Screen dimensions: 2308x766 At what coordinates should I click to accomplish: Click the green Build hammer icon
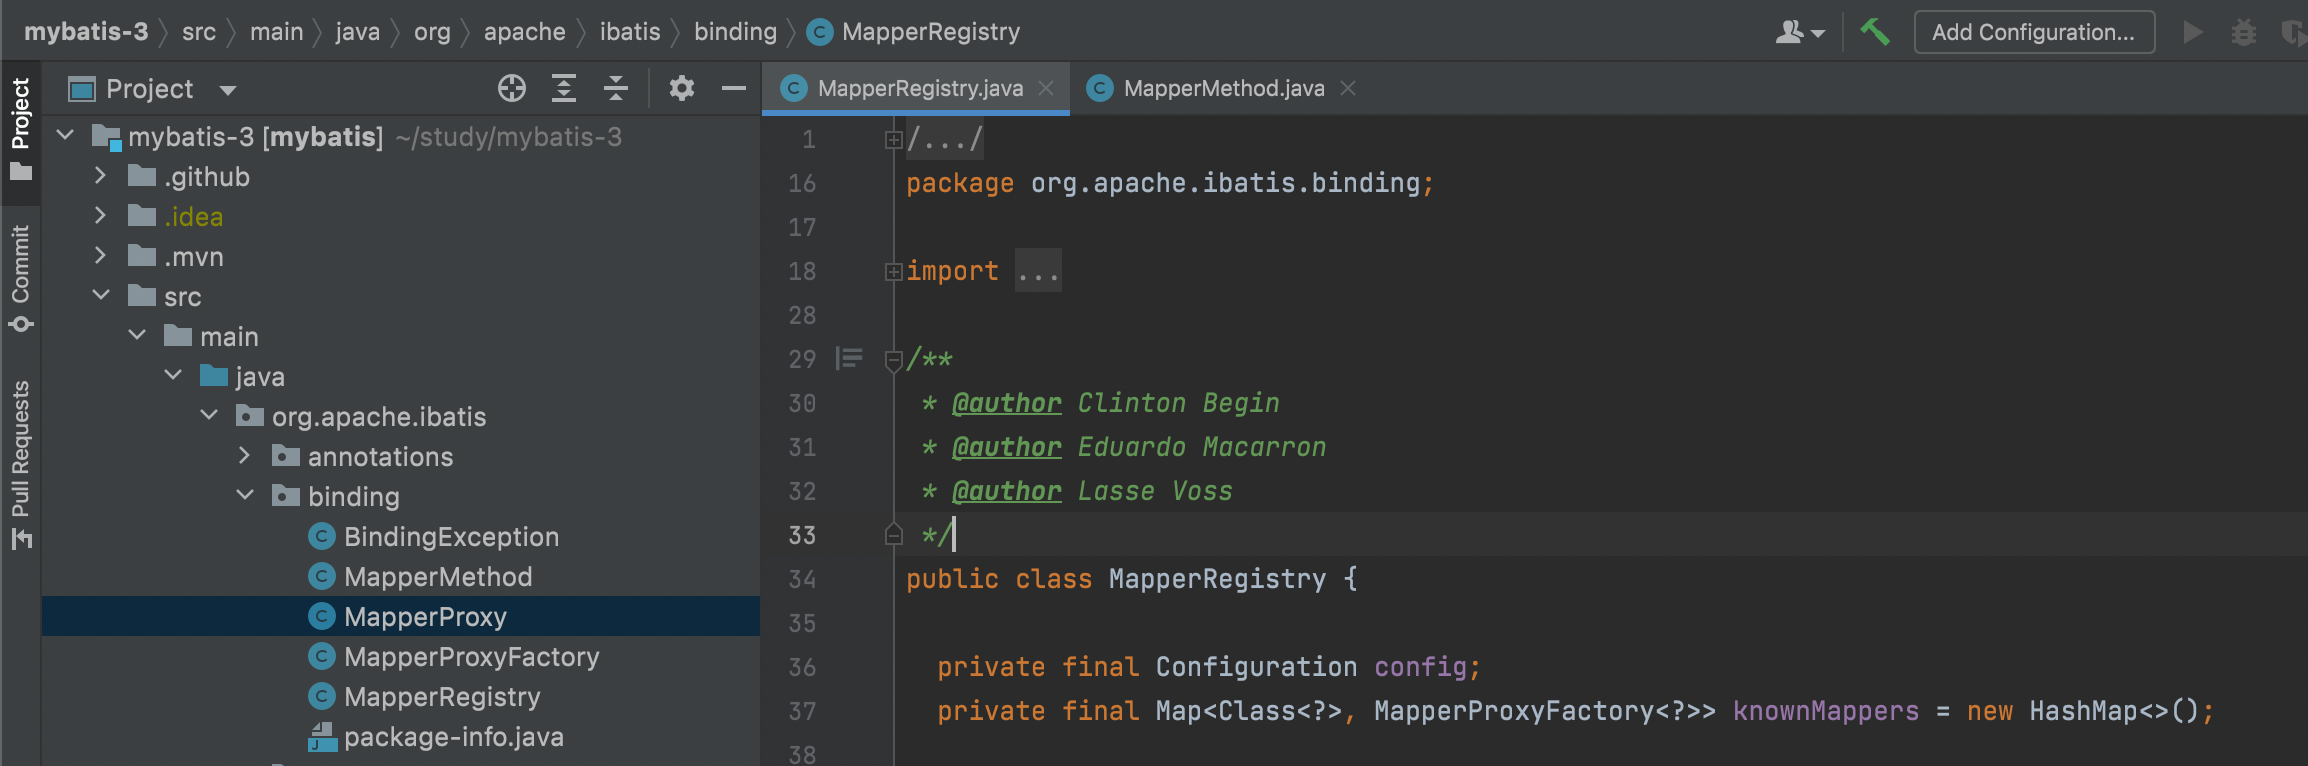click(x=1875, y=32)
